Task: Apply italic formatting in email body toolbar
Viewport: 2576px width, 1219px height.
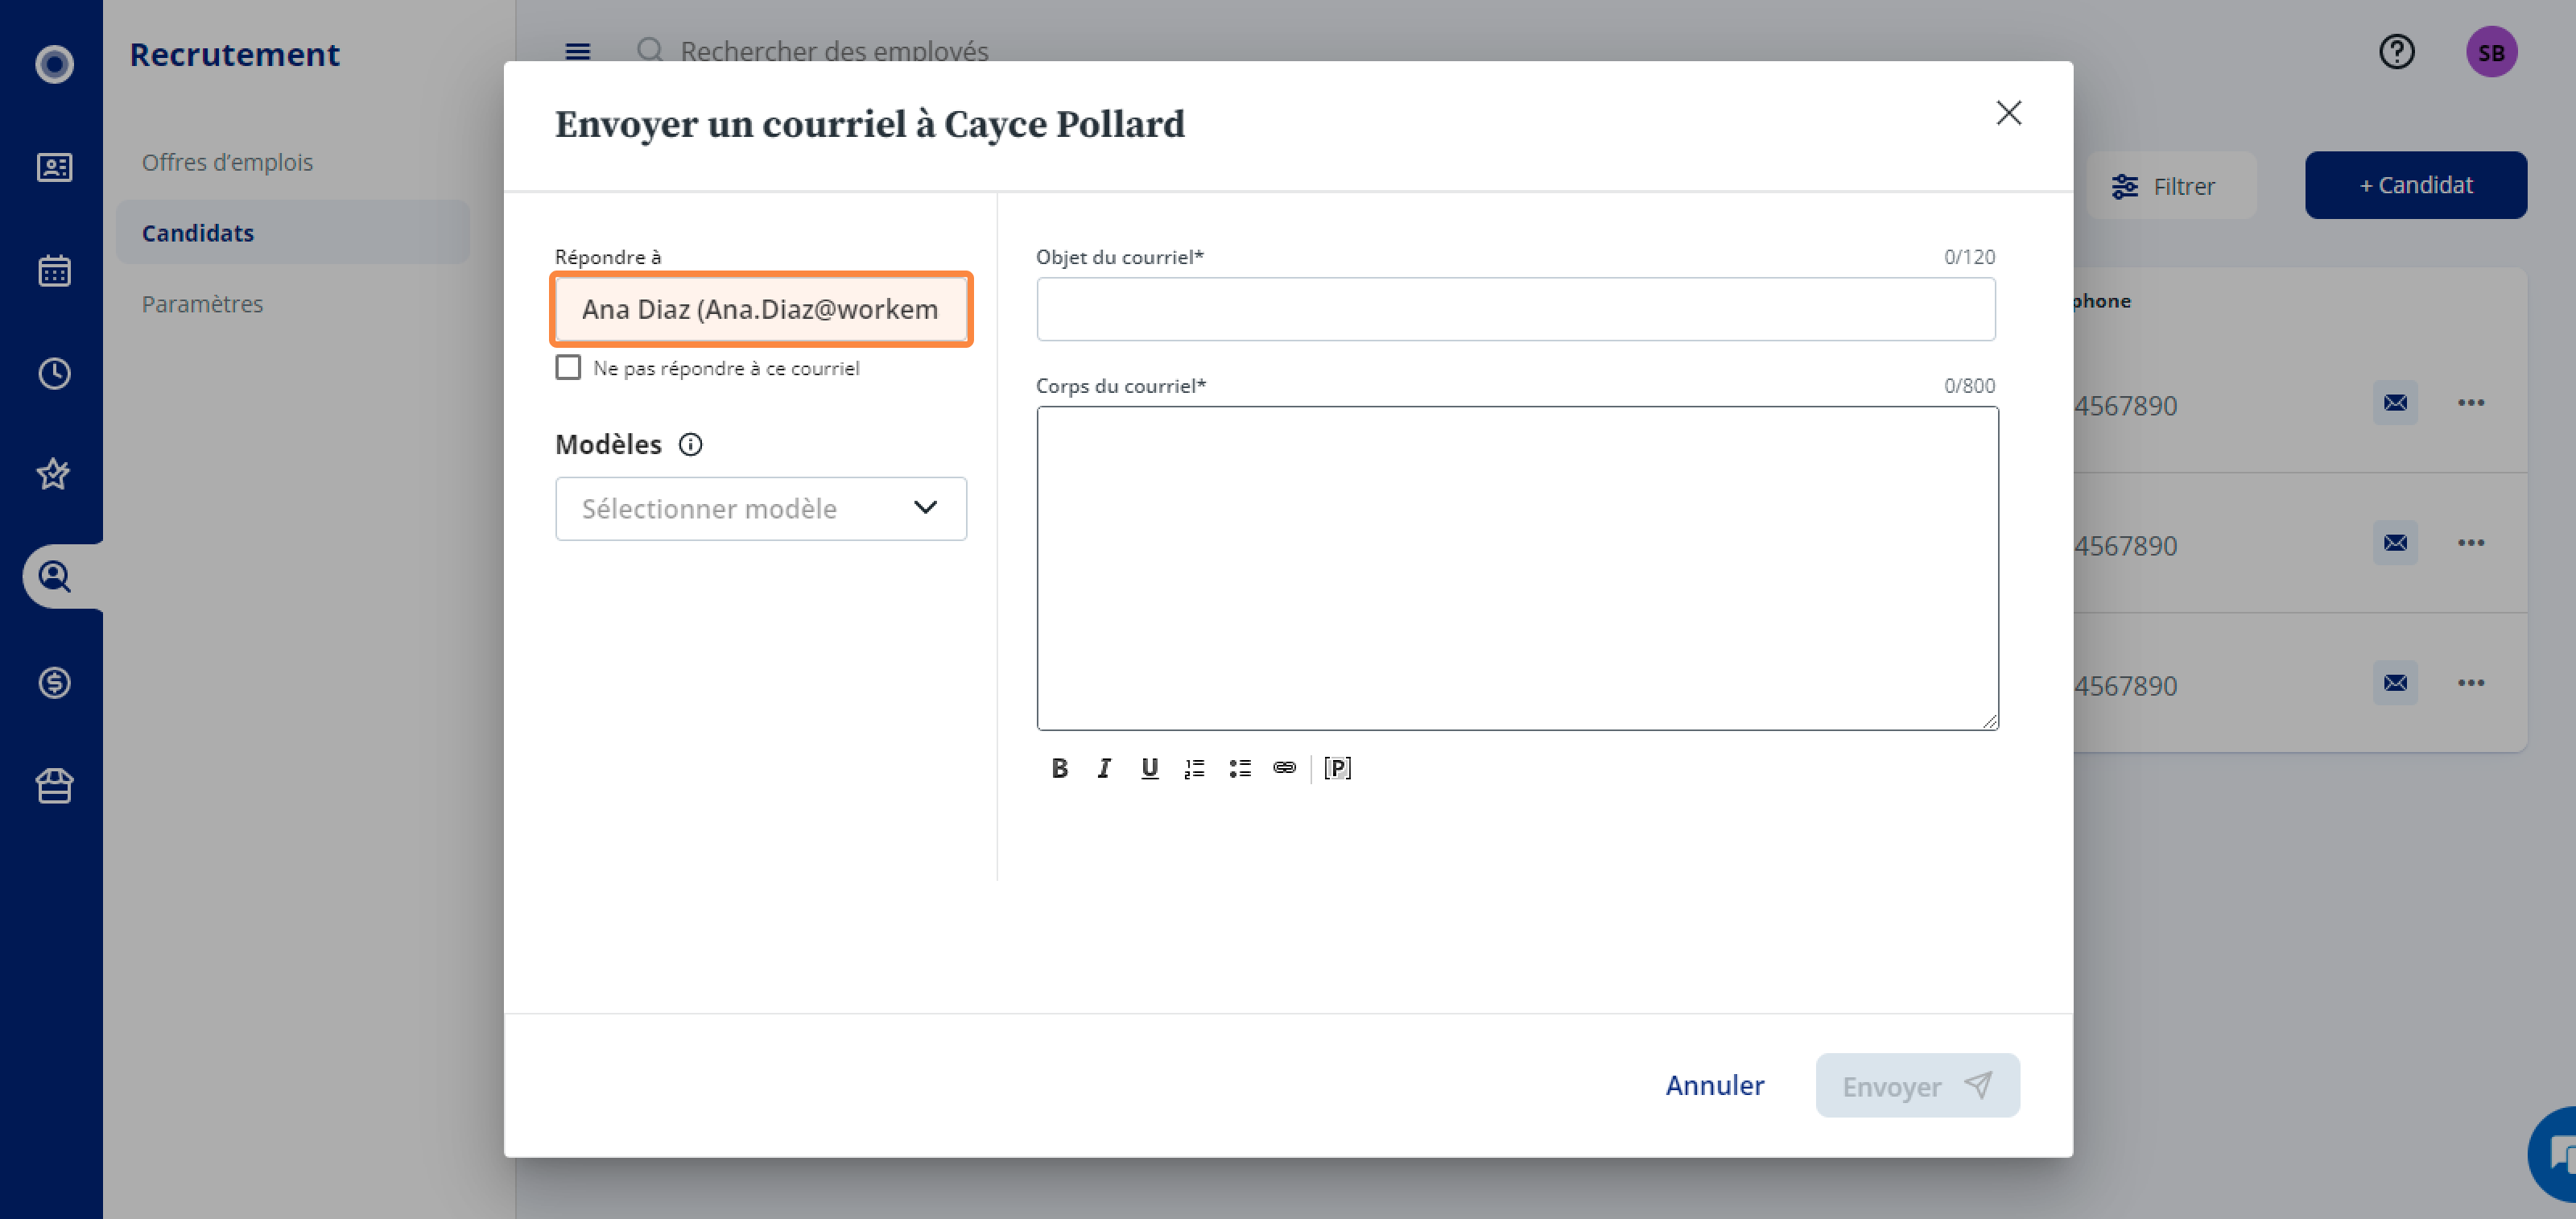Action: pos(1104,768)
